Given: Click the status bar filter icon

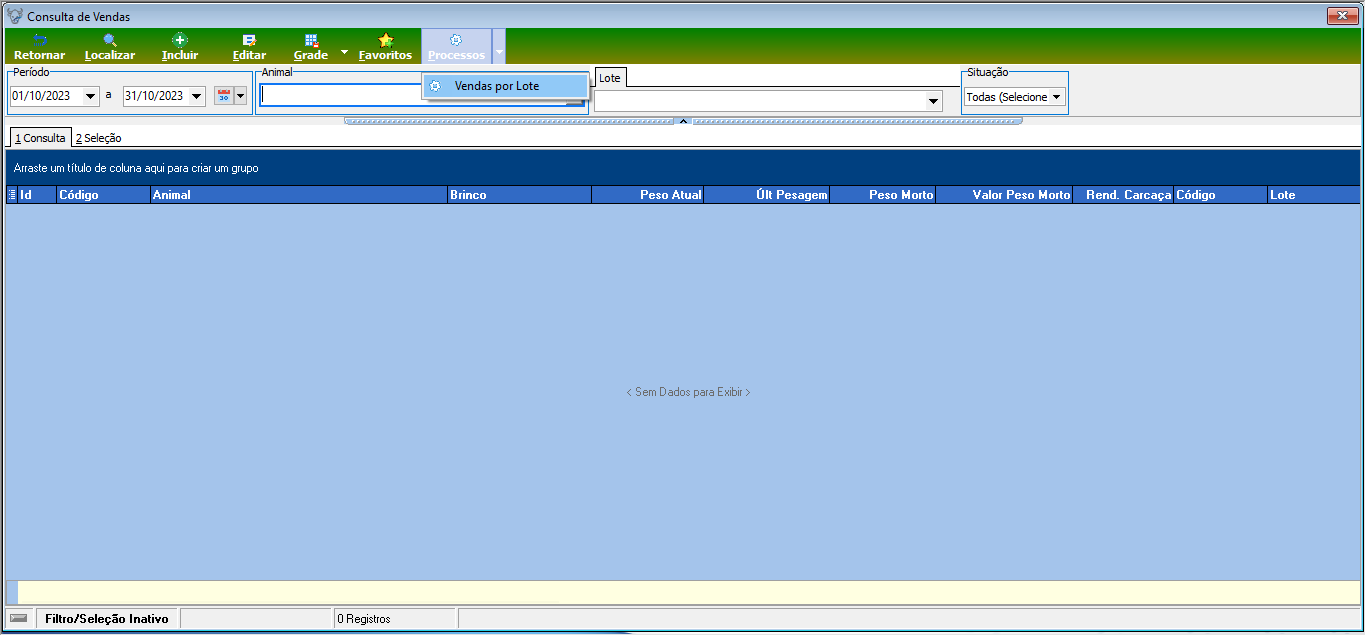Looking at the screenshot, I should coord(19,618).
